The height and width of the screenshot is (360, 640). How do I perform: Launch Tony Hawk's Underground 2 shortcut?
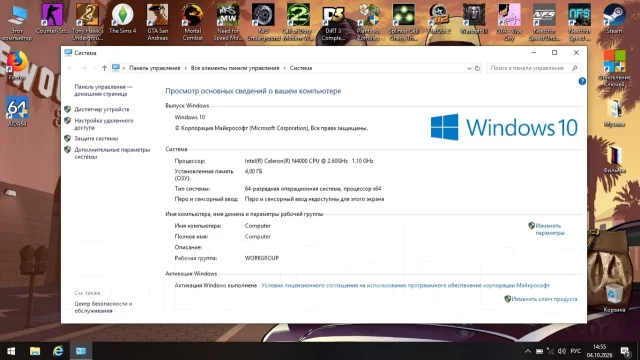pos(87,22)
